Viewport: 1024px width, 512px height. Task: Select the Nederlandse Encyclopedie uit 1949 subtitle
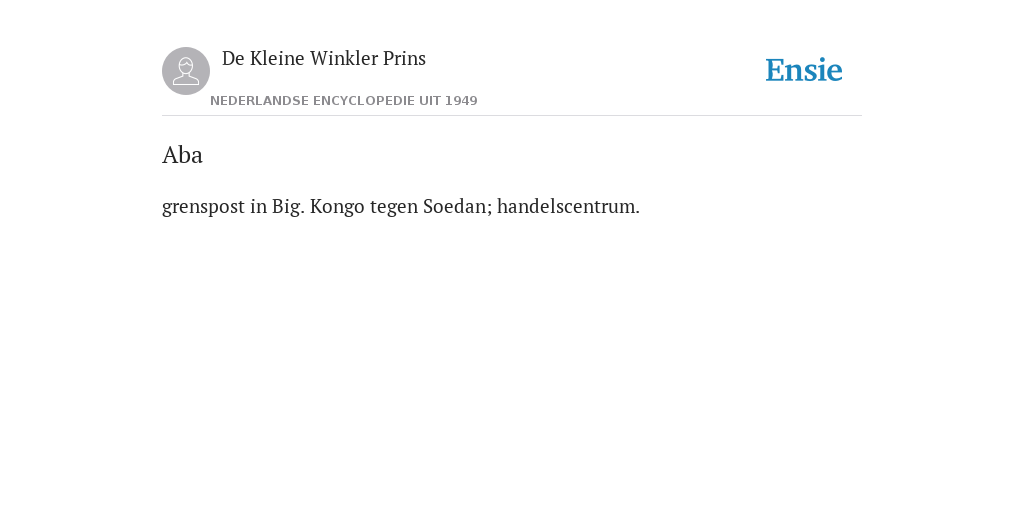pyautogui.click(x=344, y=101)
